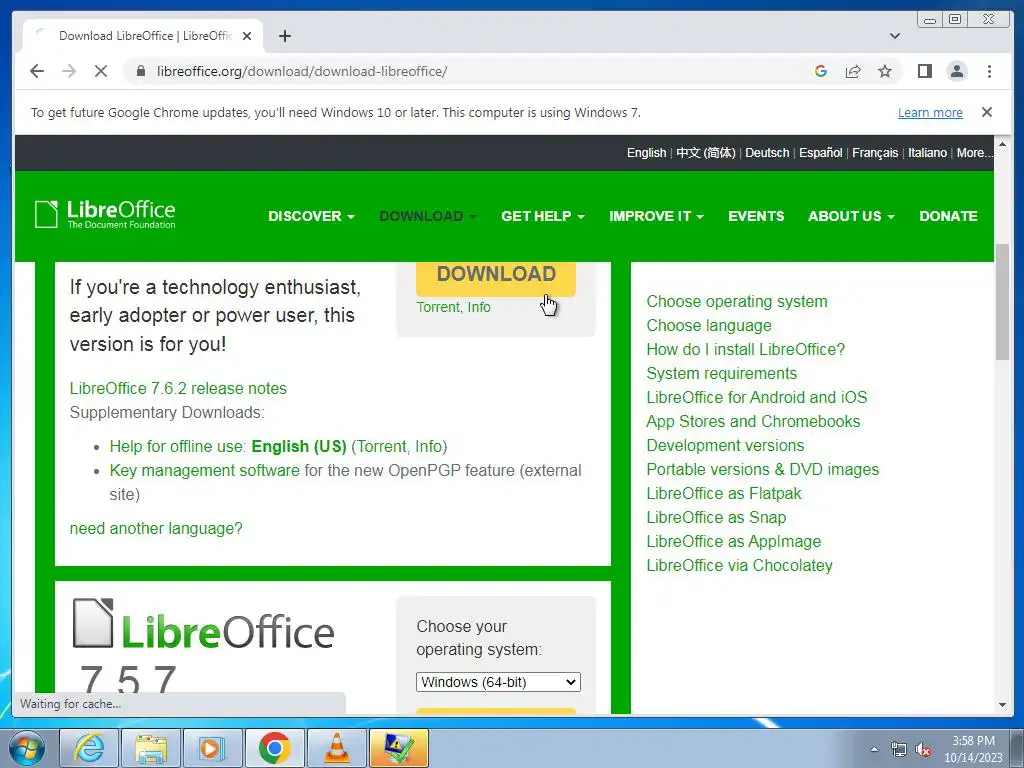Select operating system Windows (64-bit) dropdown

point(498,682)
